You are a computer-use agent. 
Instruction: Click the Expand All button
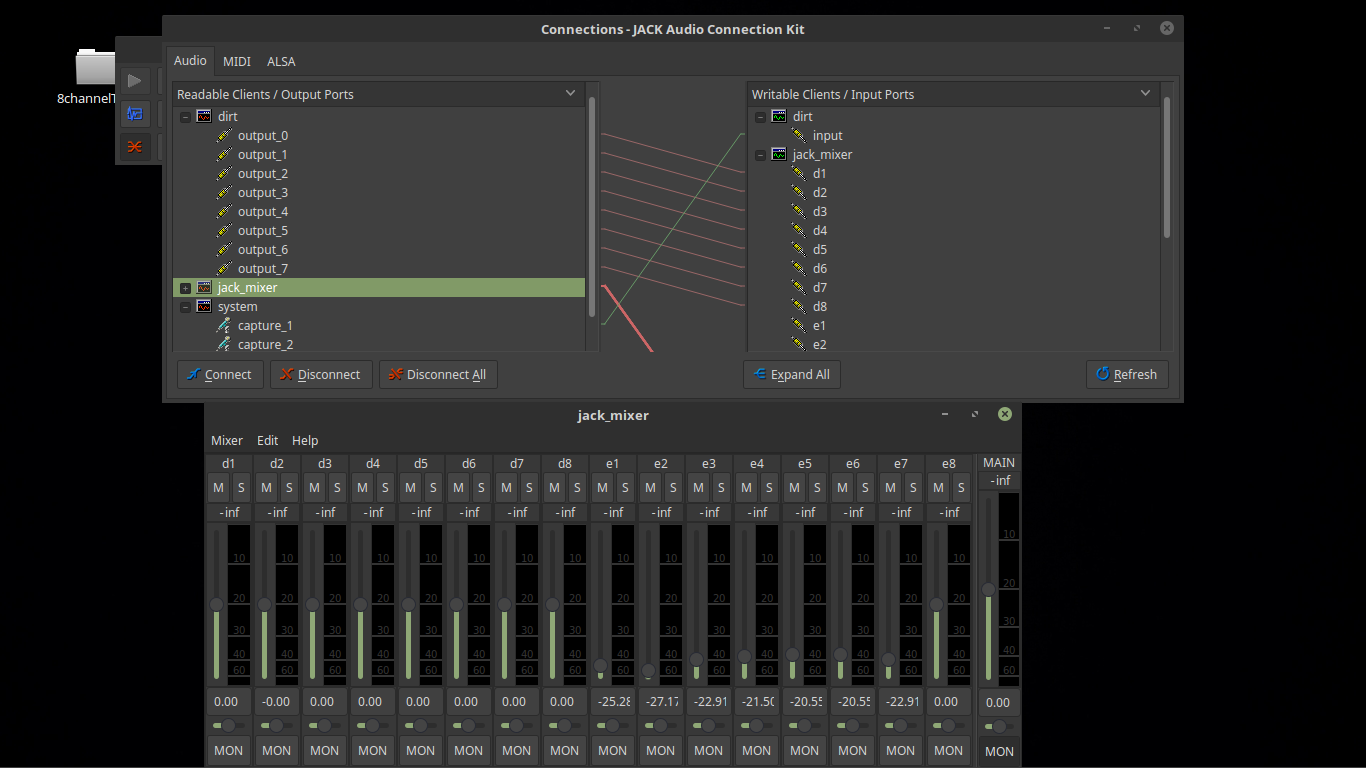click(792, 374)
